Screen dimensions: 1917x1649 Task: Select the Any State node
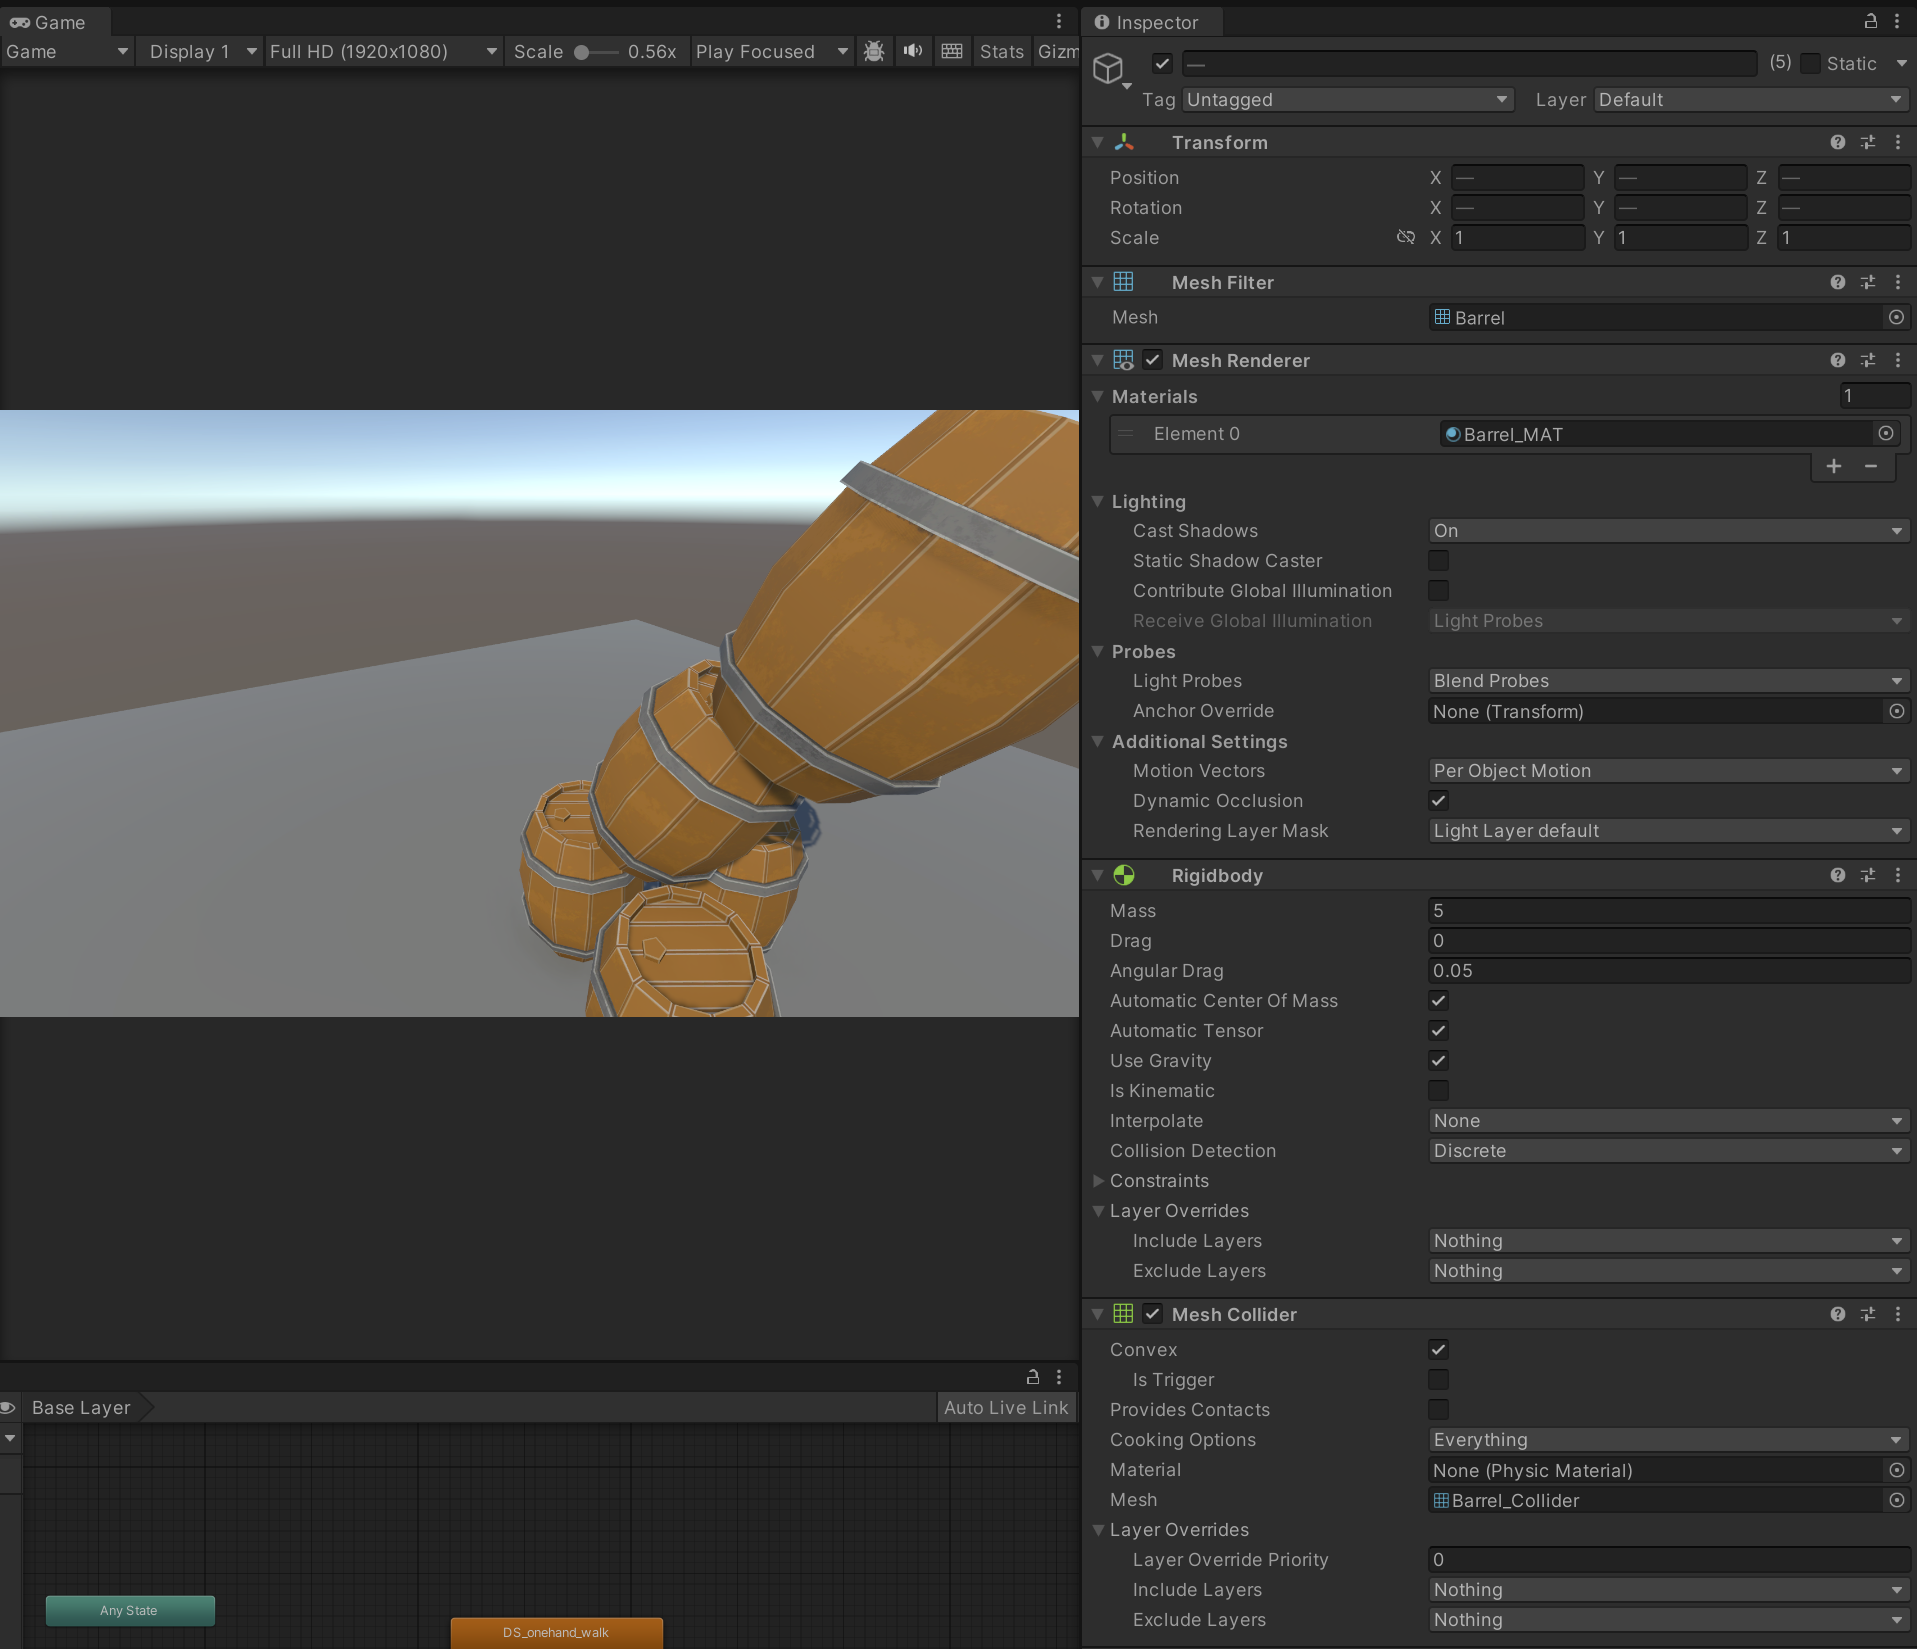[130, 1611]
